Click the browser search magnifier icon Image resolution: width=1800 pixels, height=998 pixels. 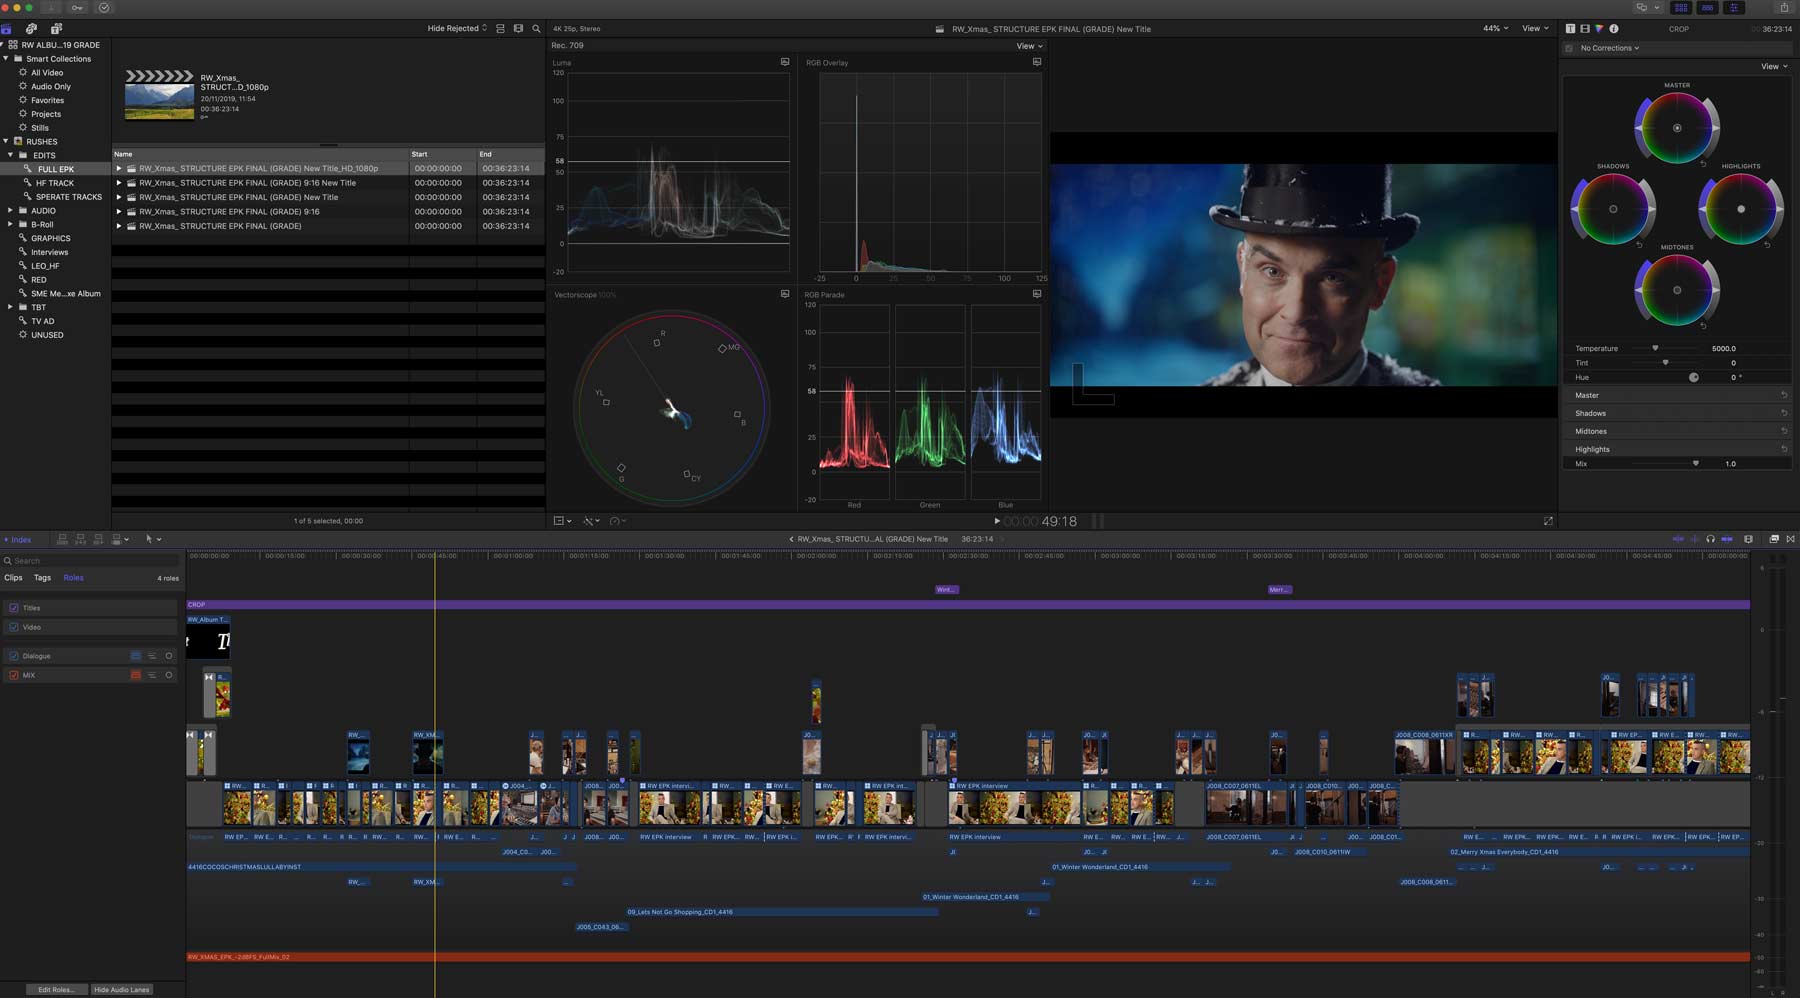click(536, 28)
